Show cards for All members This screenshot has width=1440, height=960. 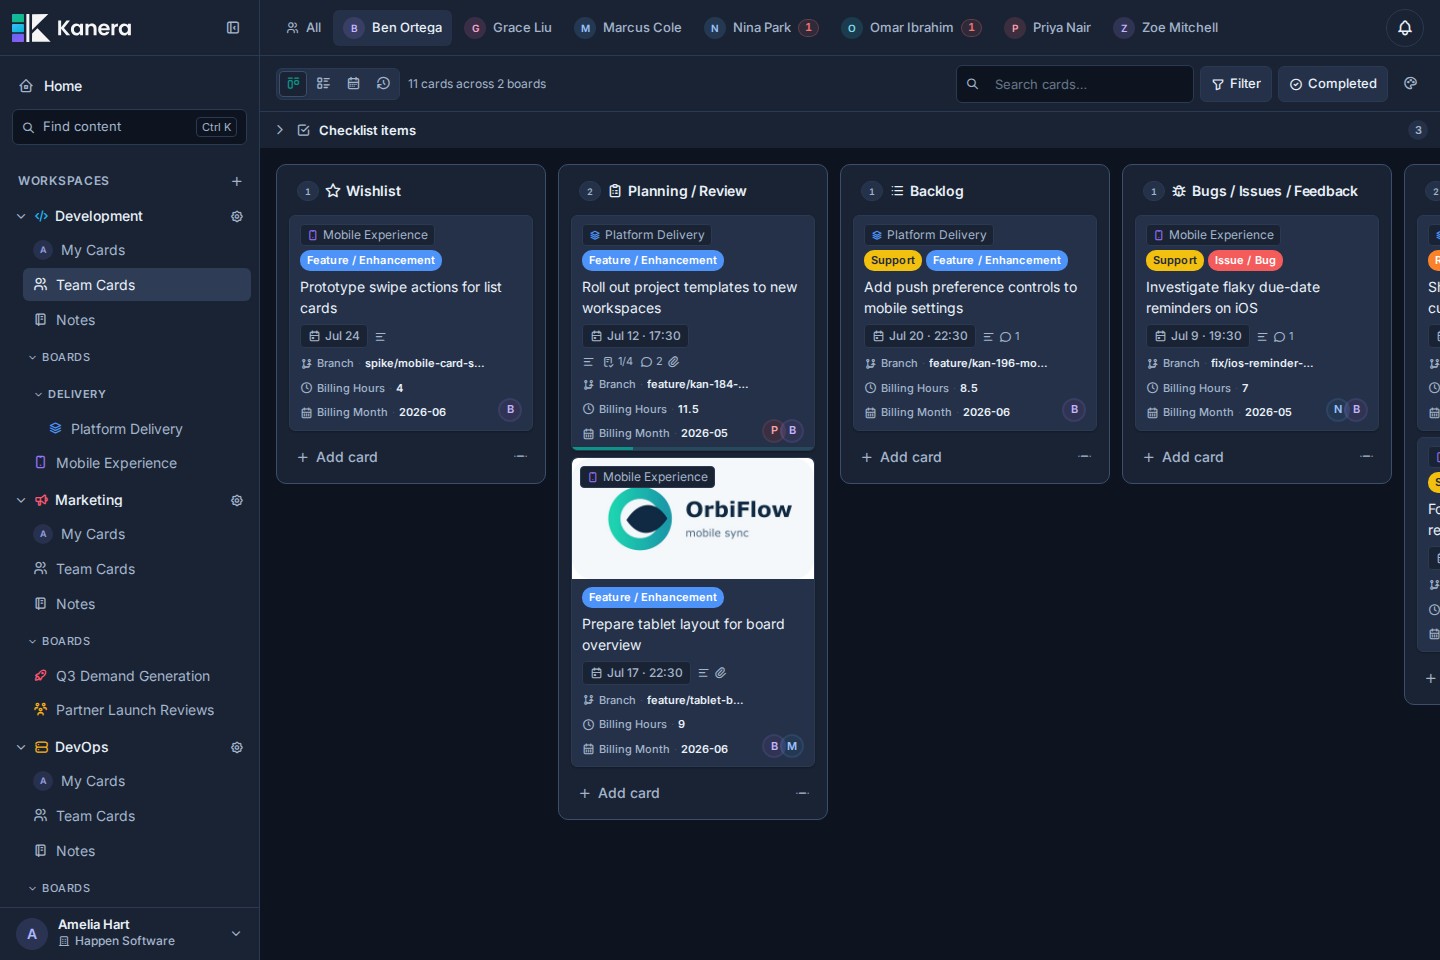[x=303, y=28]
